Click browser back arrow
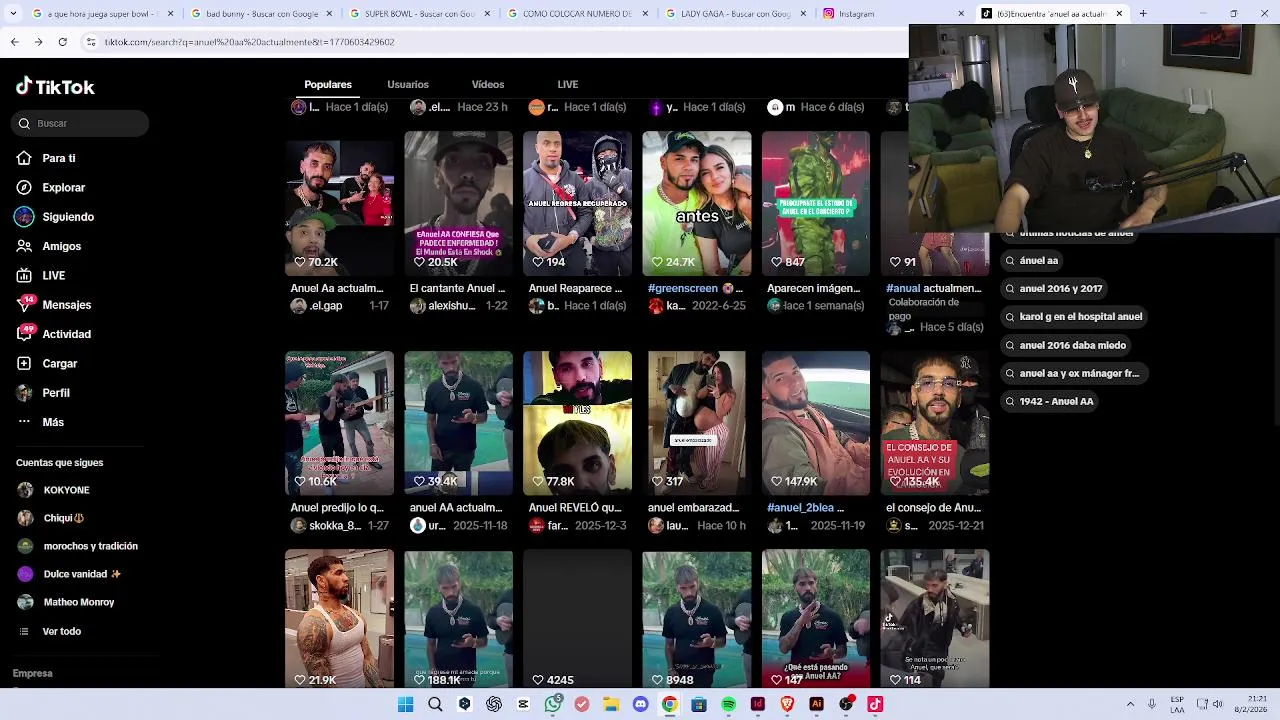Image resolution: width=1280 pixels, height=720 pixels. point(14,42)
